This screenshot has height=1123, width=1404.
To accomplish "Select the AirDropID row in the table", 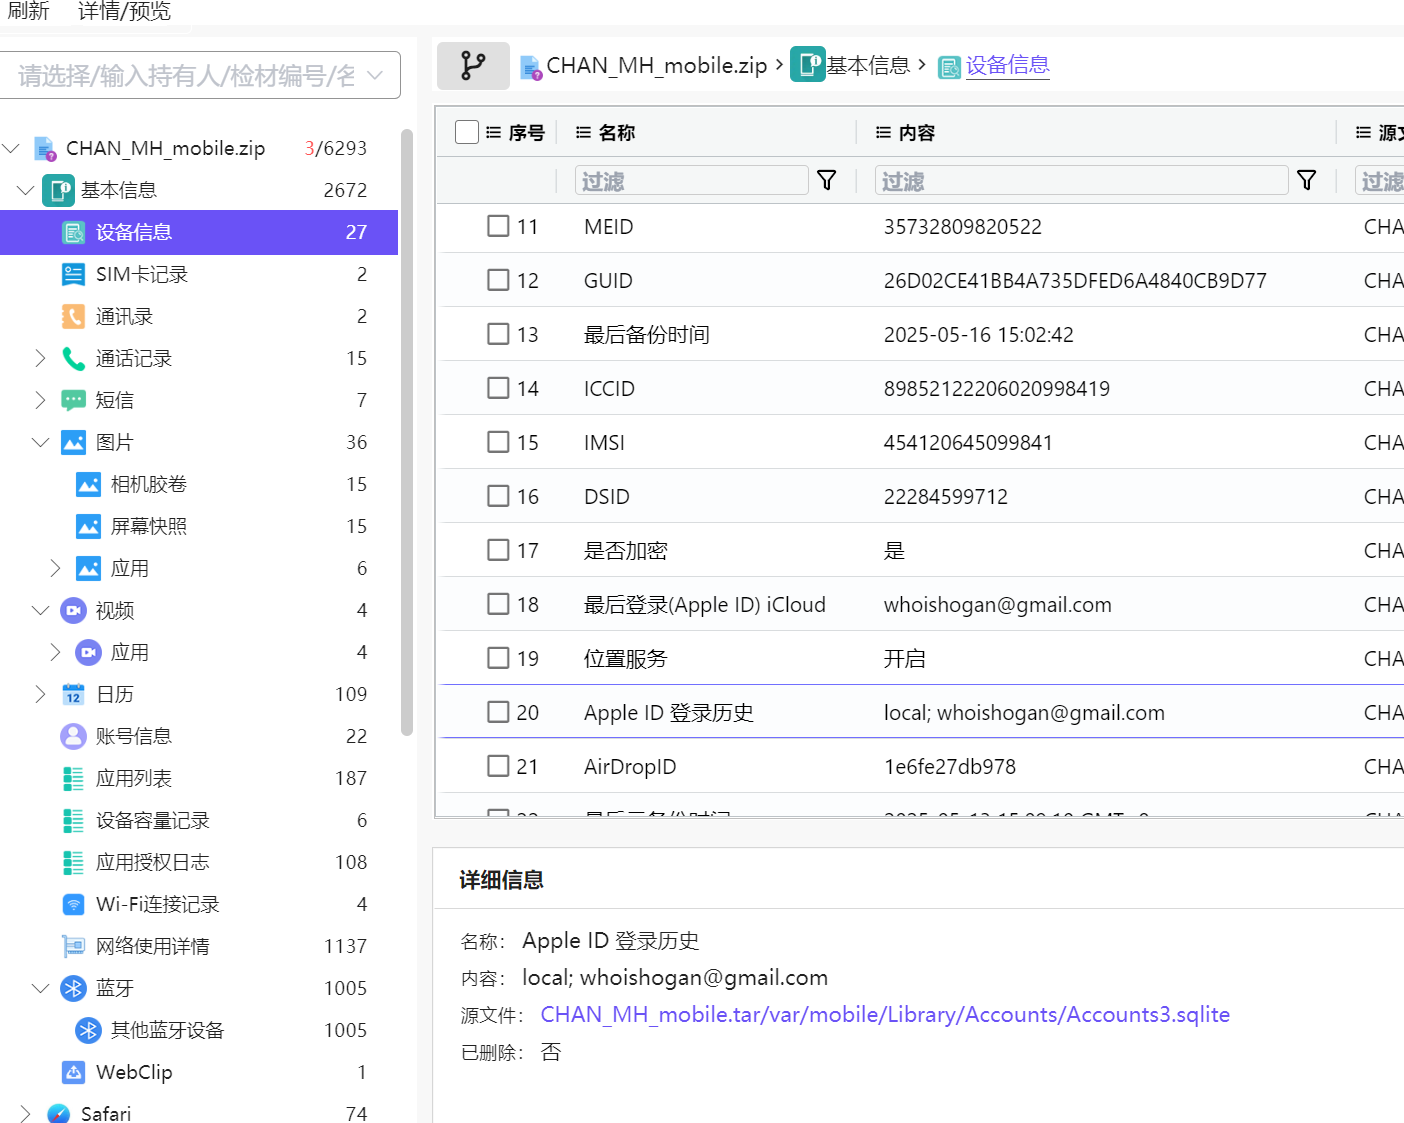I will point(922,766).
